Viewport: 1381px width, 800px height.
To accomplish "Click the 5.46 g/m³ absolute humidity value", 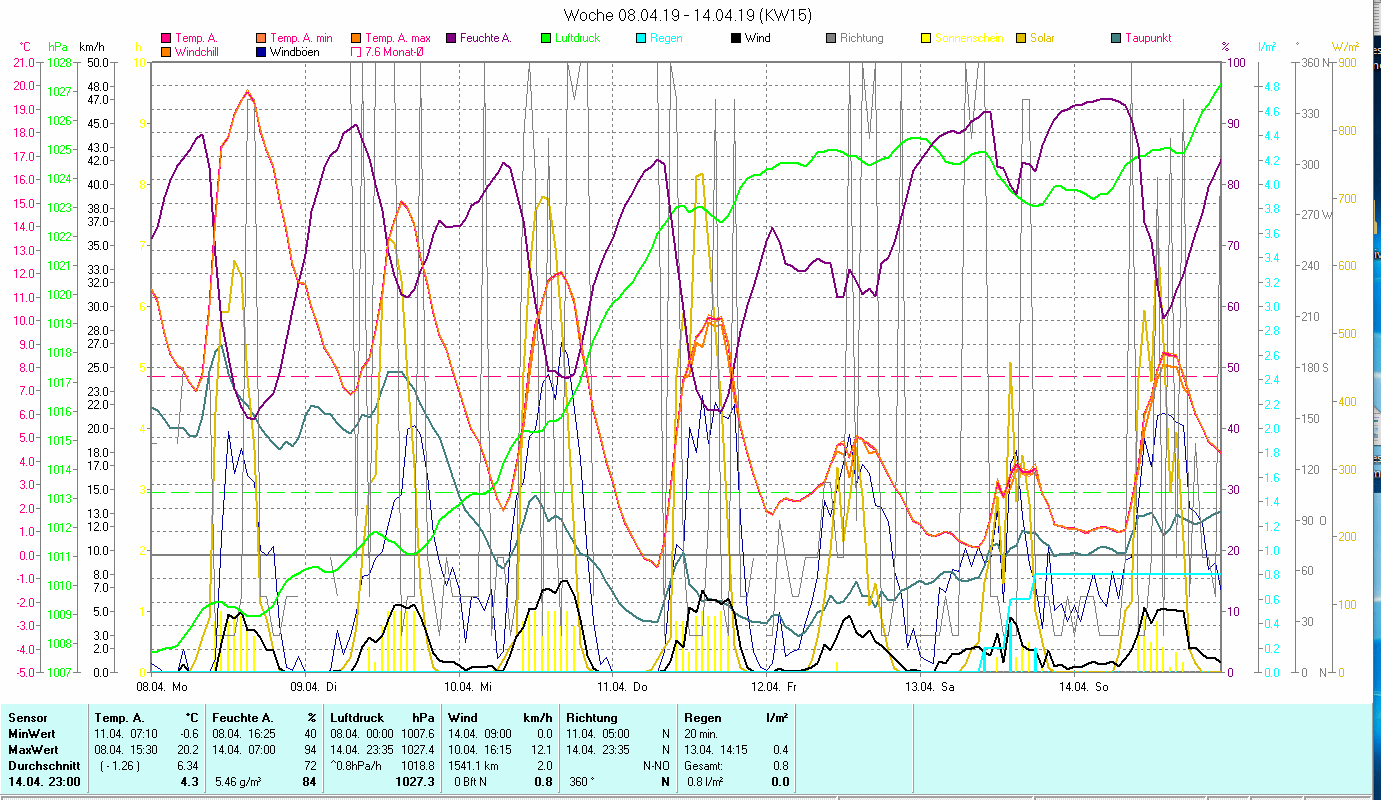I will [x=238, y=782].
